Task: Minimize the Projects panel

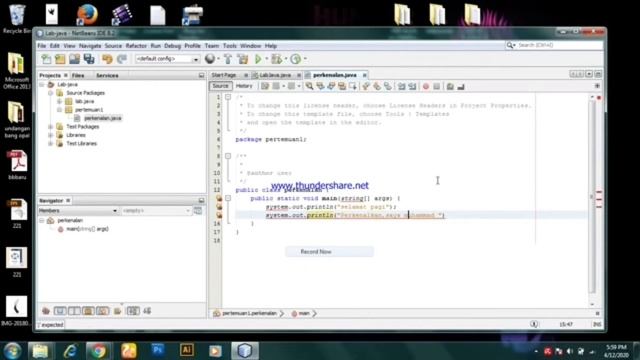Action: pyautogui.click(x=201, y=76)
